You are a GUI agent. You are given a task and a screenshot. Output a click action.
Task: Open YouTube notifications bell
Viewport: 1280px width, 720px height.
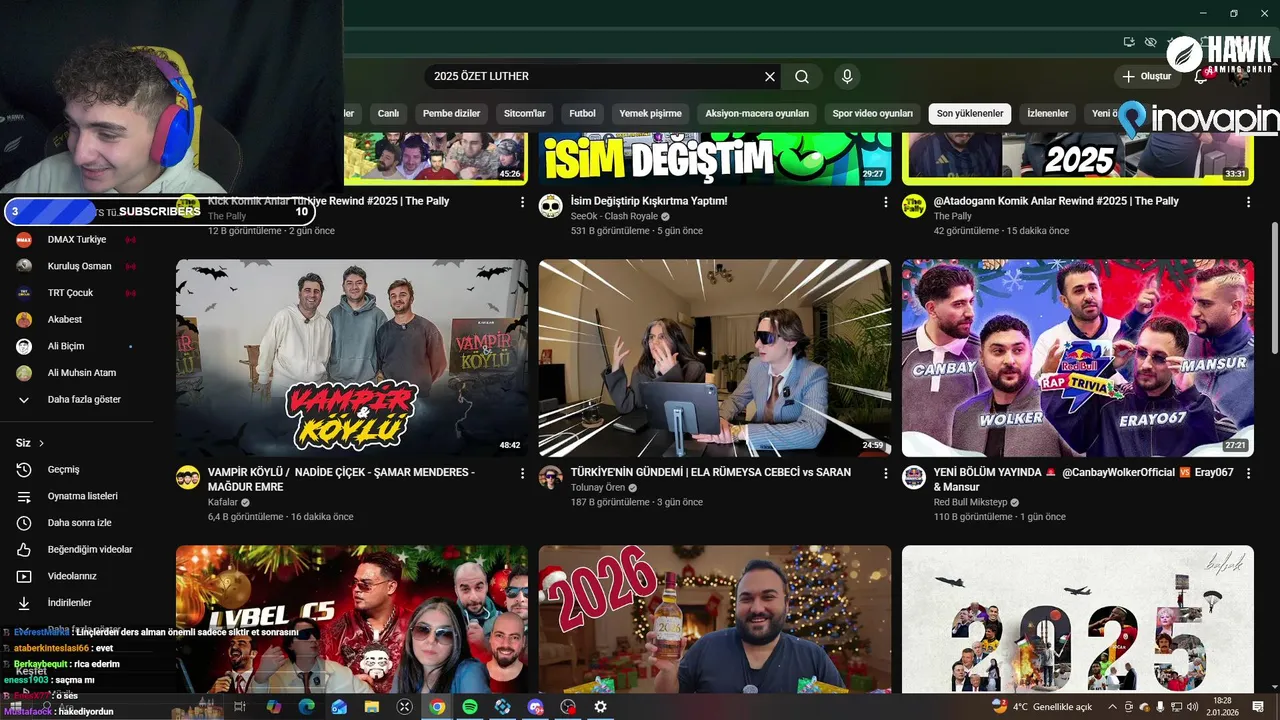[x=1201, y=76]
